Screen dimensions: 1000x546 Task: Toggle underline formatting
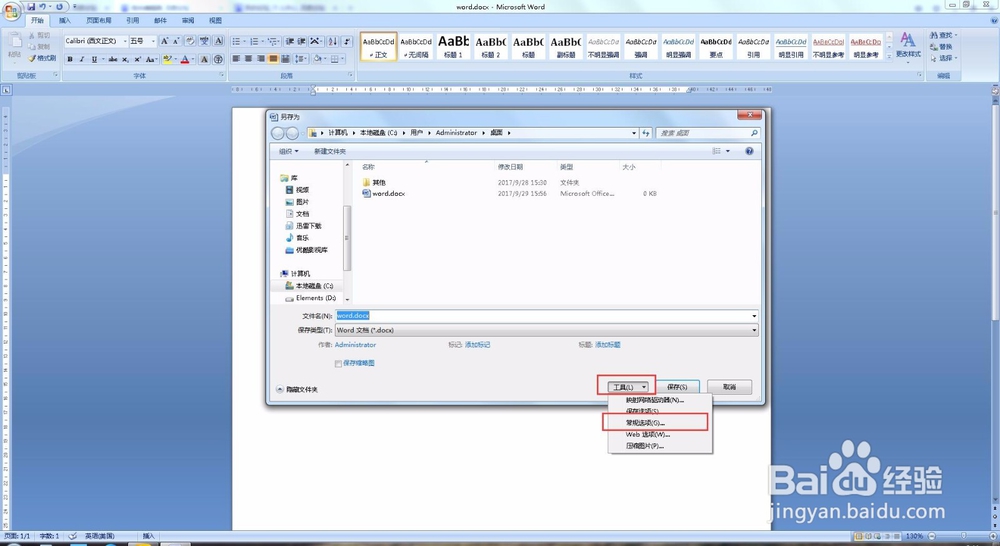(94, 59)
